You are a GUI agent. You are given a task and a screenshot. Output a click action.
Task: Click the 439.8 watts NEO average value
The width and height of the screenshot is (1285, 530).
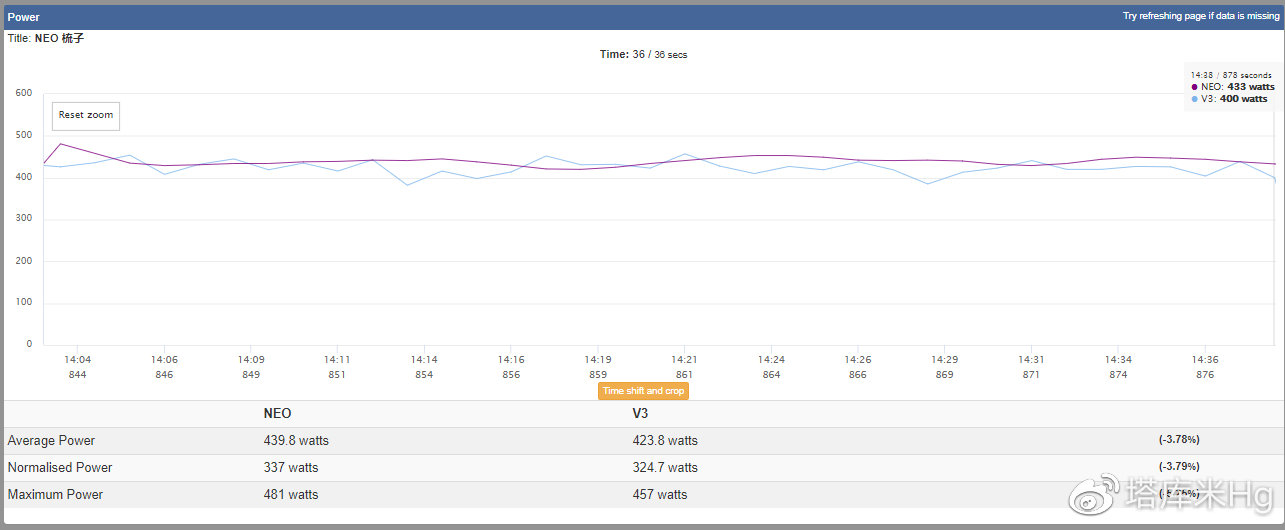coord(296,440)
